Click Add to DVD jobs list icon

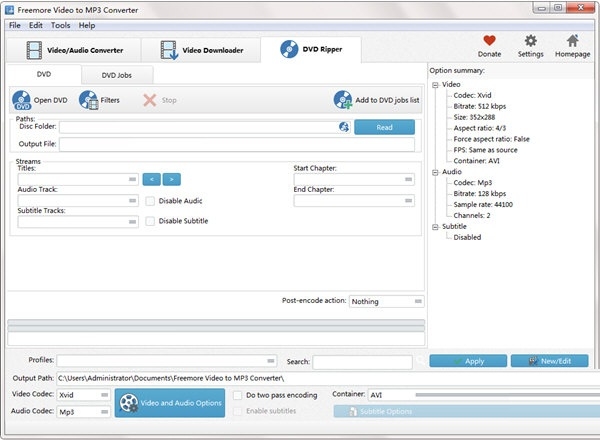344,100
